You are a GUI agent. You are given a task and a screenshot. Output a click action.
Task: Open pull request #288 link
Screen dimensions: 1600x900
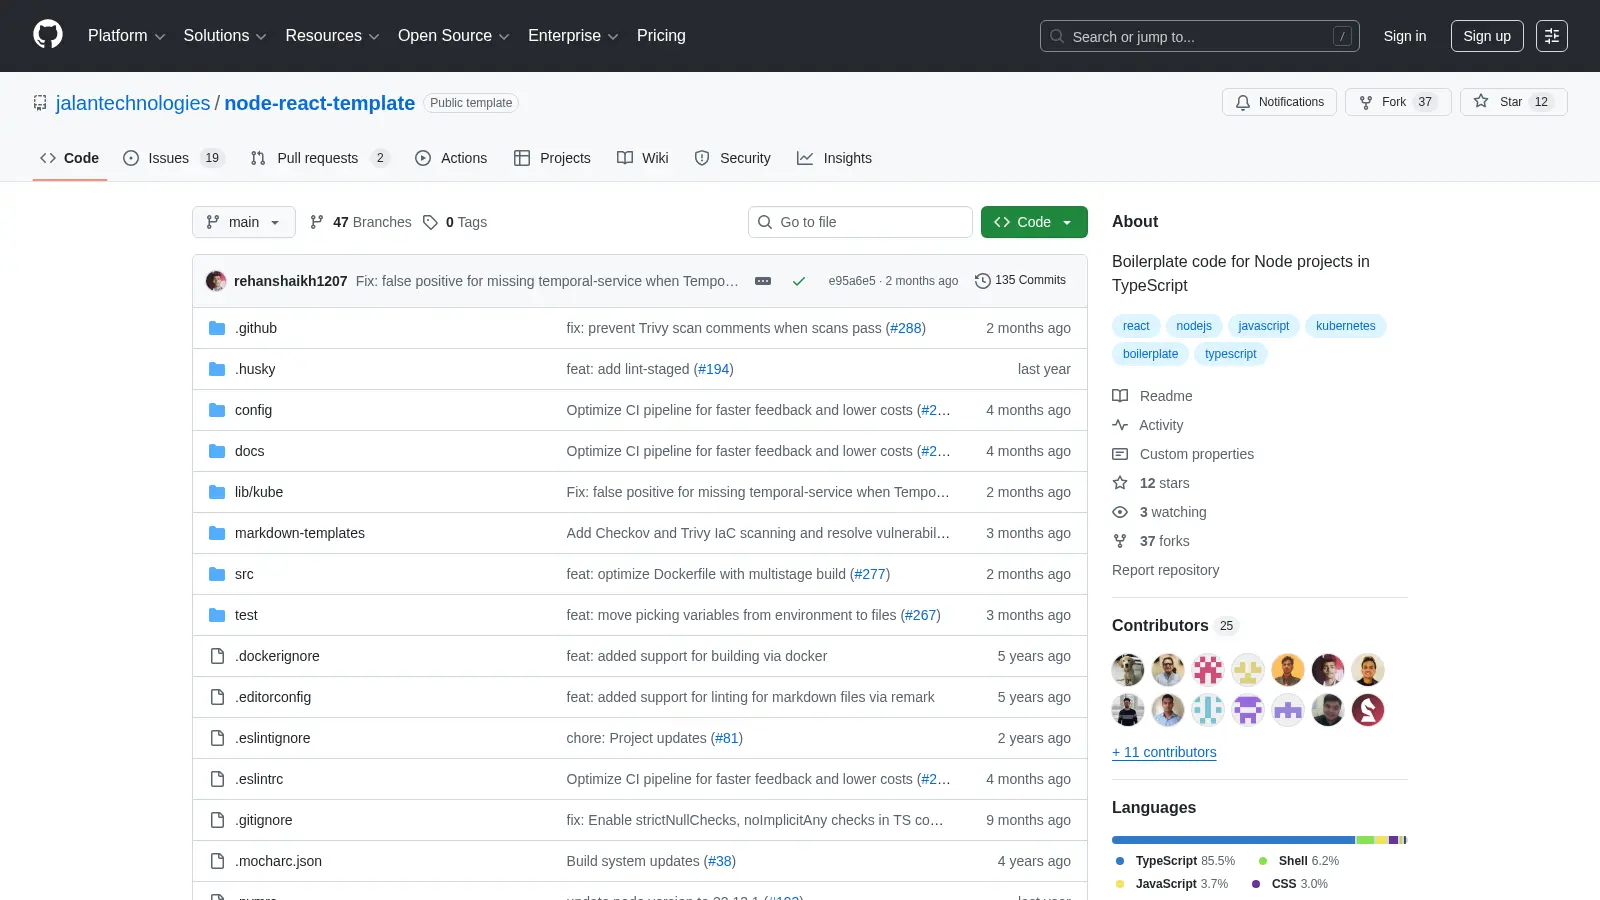click(906, 328)
